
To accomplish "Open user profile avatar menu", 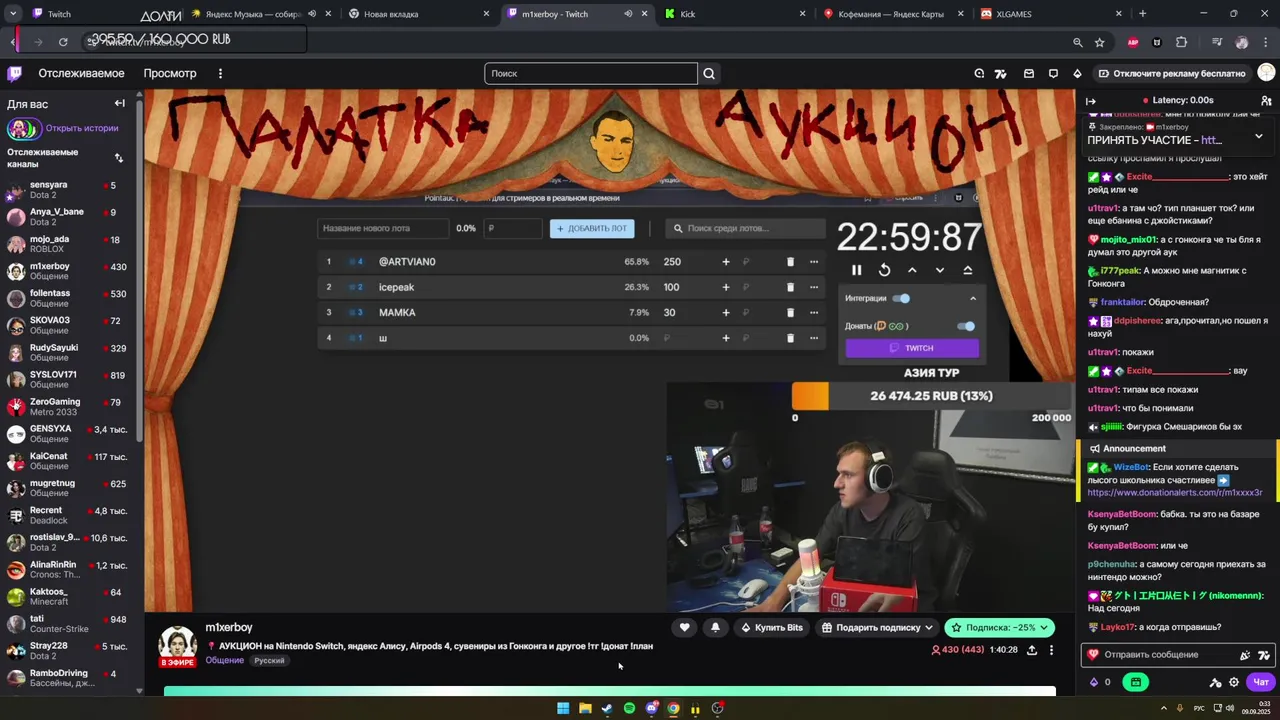I will pyautogui.click(x=1266, y=73).
